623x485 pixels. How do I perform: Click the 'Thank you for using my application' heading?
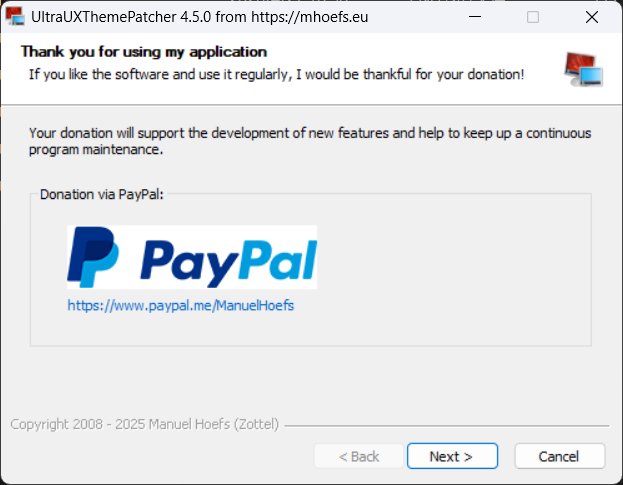pyautogui.click(x=144, y=52)
